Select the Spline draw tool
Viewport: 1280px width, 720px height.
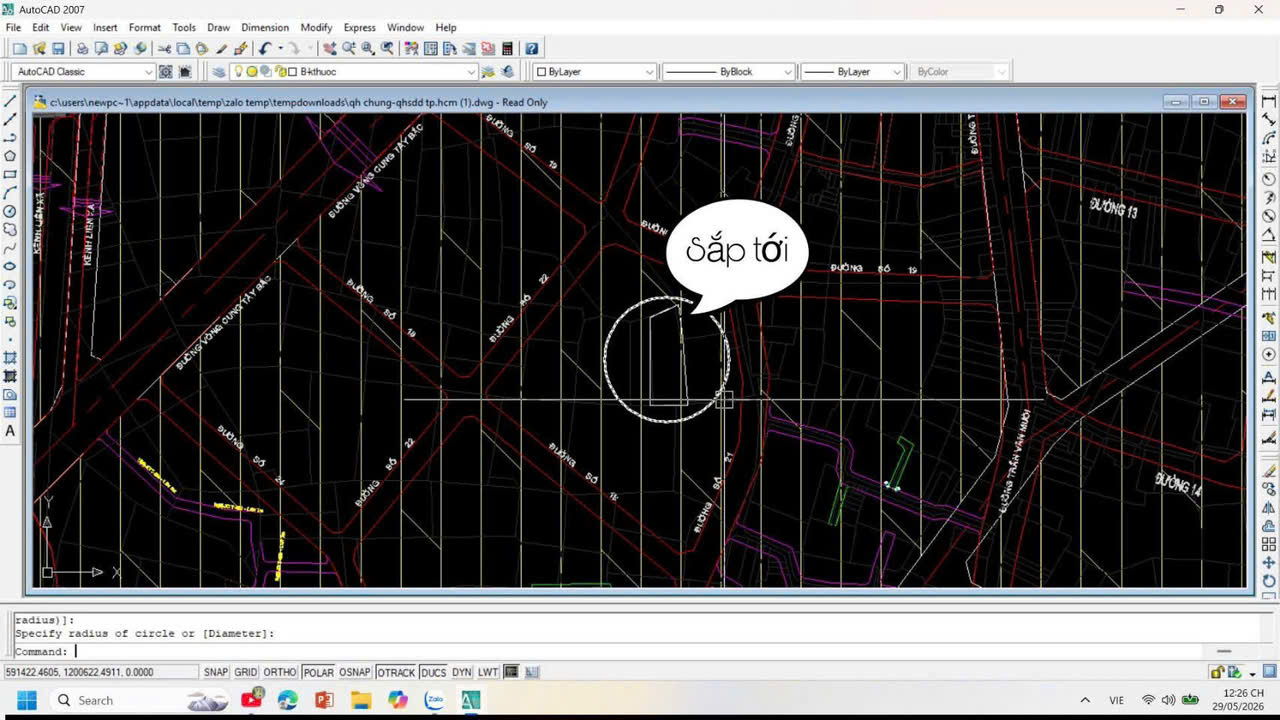(10, 247)
